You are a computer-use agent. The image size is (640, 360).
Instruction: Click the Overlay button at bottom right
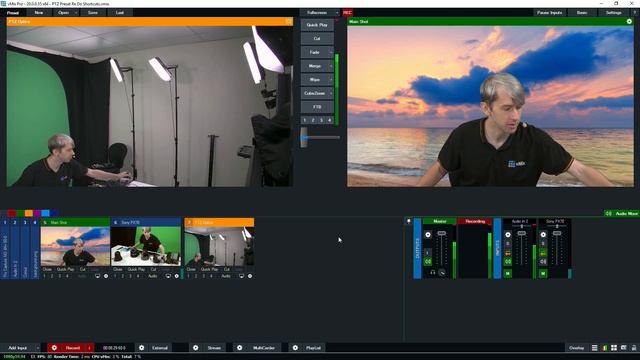(x=577, y=348)
